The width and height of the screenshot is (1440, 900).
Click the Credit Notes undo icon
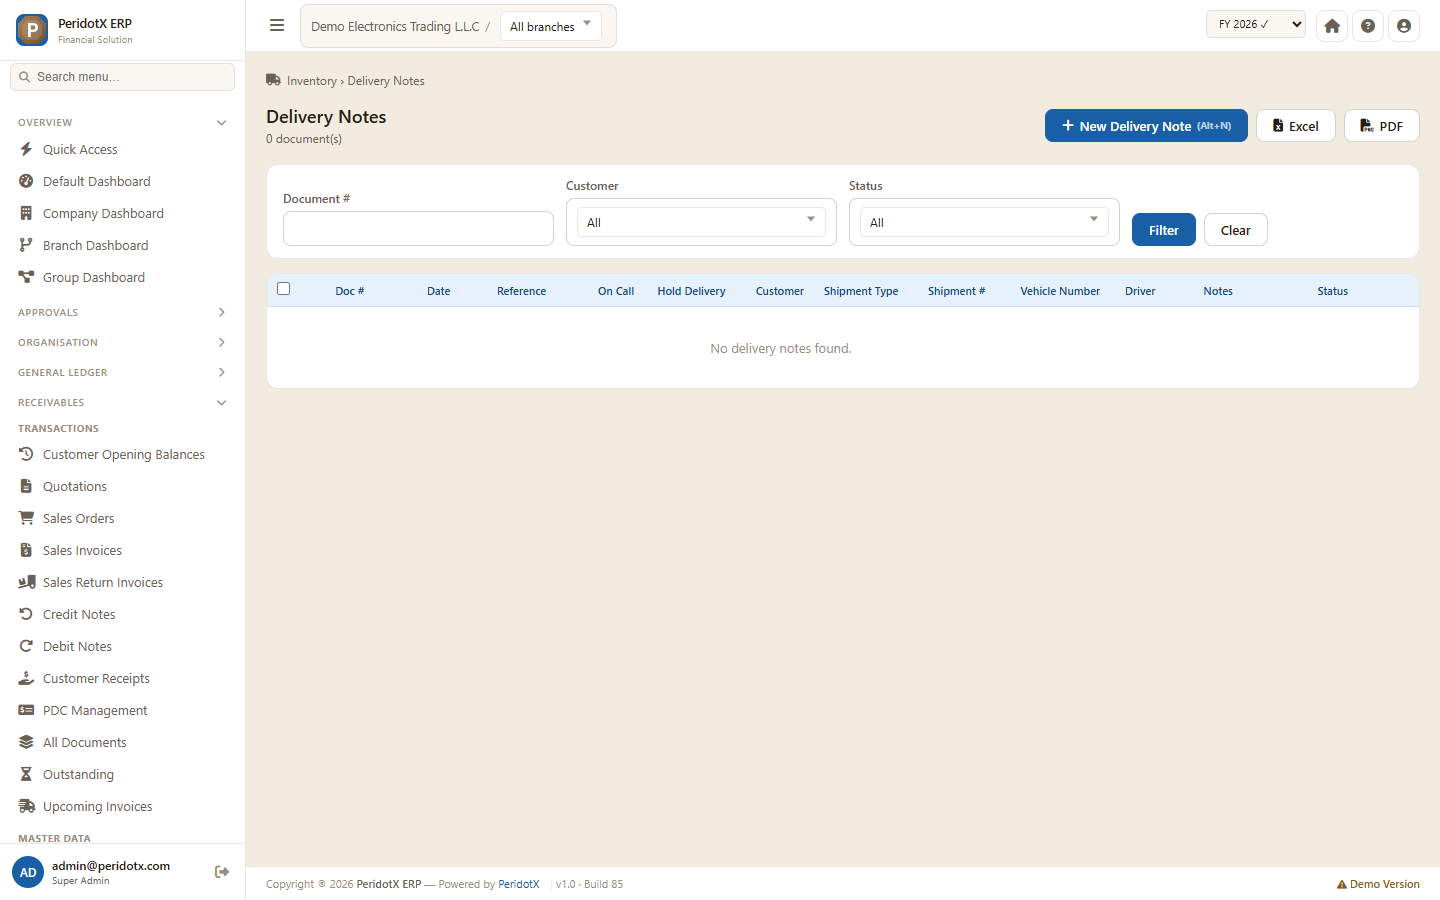(26, 614)
